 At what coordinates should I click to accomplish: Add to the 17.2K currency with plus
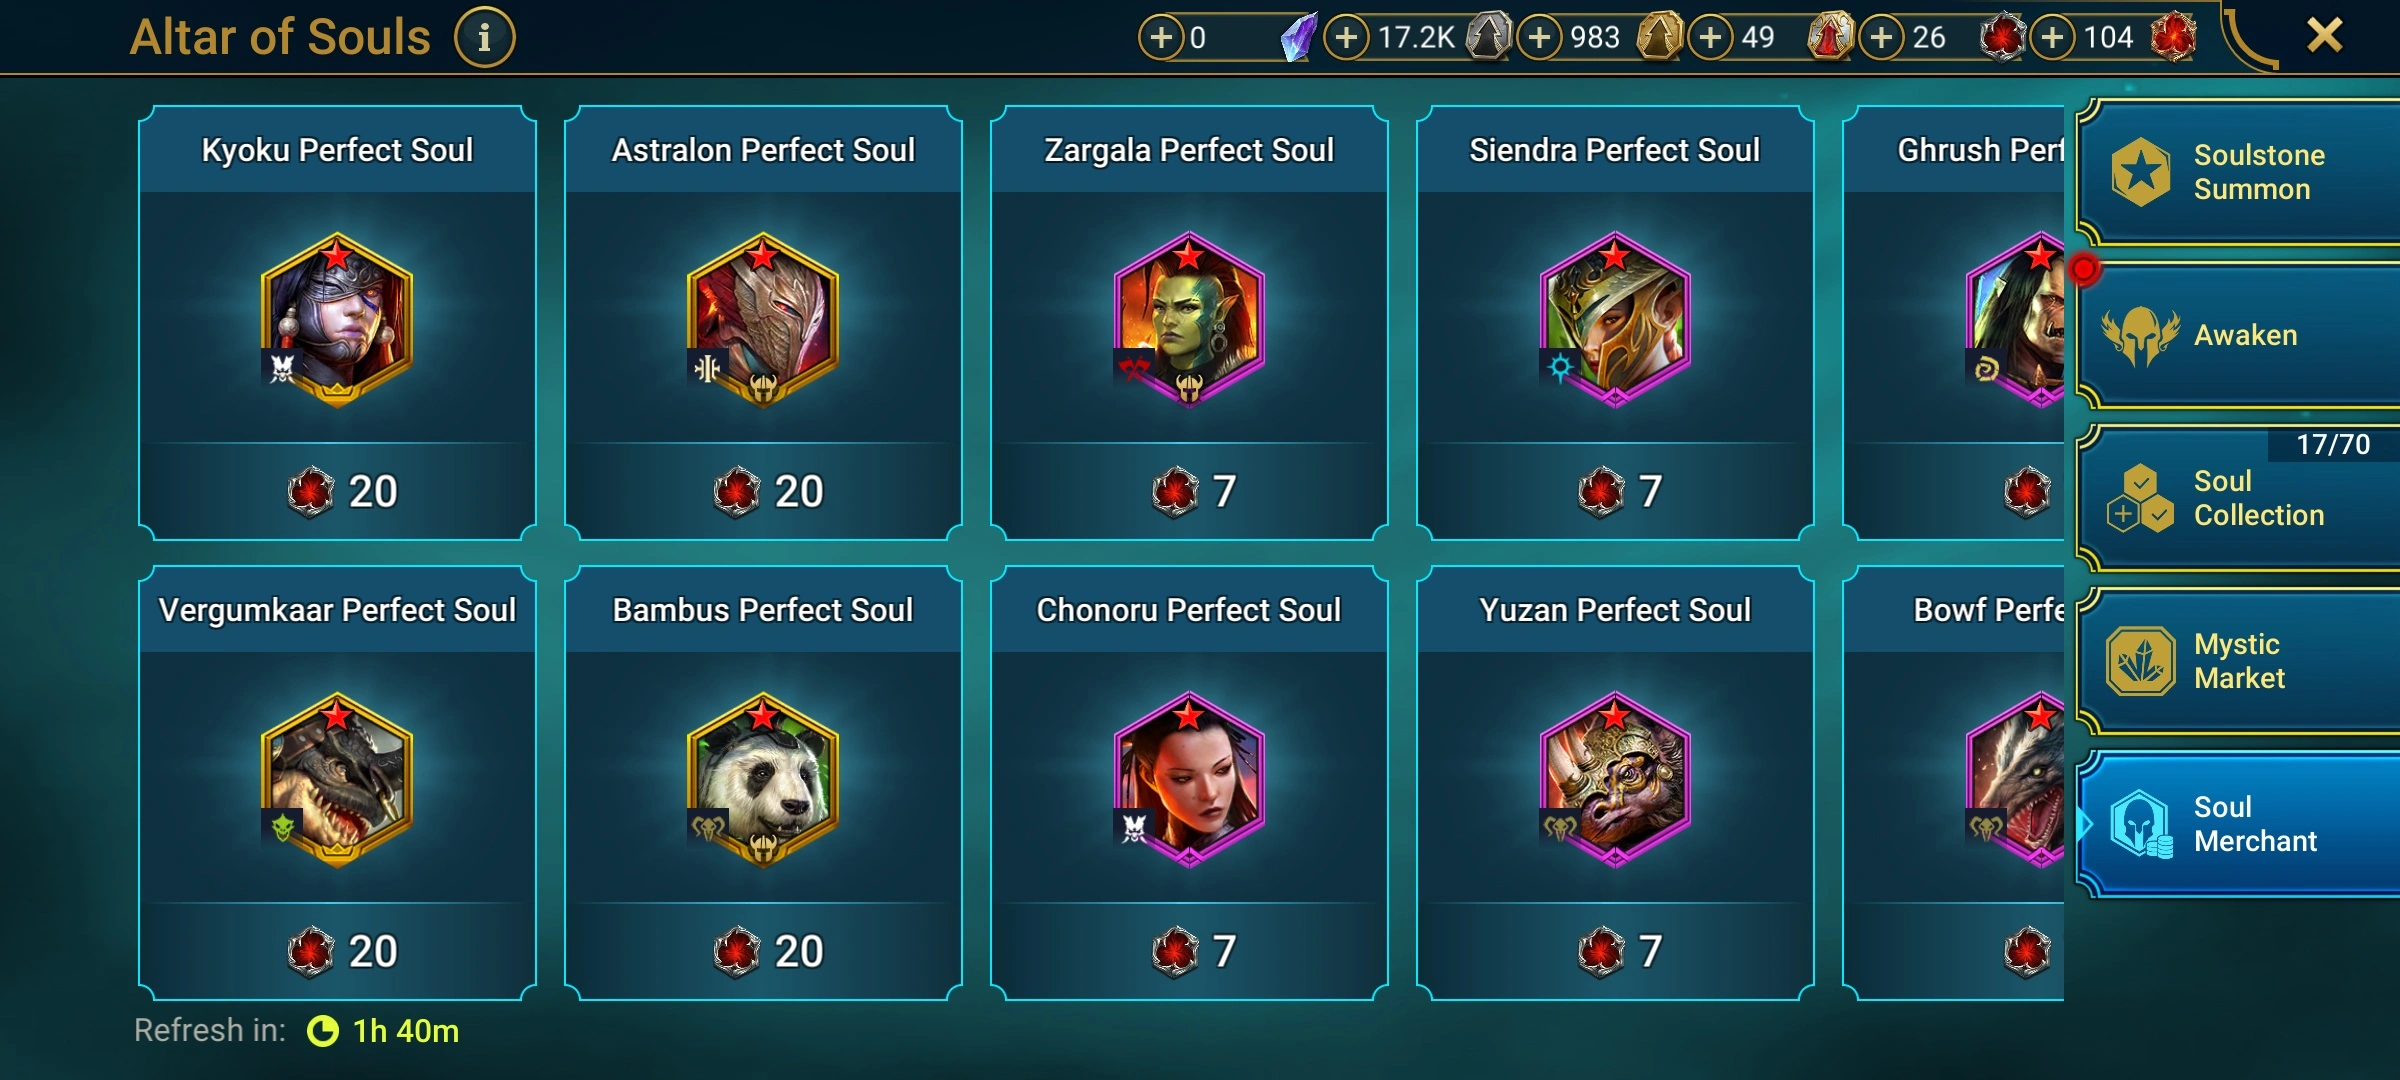1347,38
